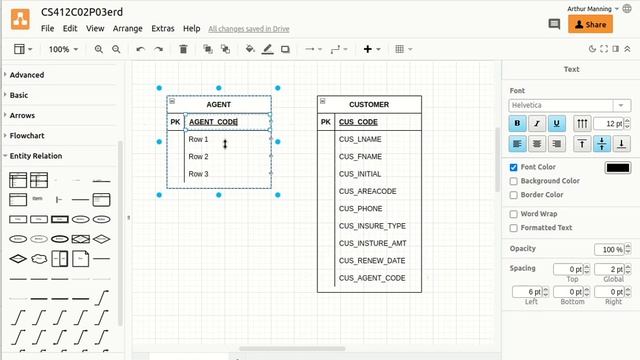Delete the selected shape with trash icon
Screen dimensions: 640x360
tap(183, 49)
